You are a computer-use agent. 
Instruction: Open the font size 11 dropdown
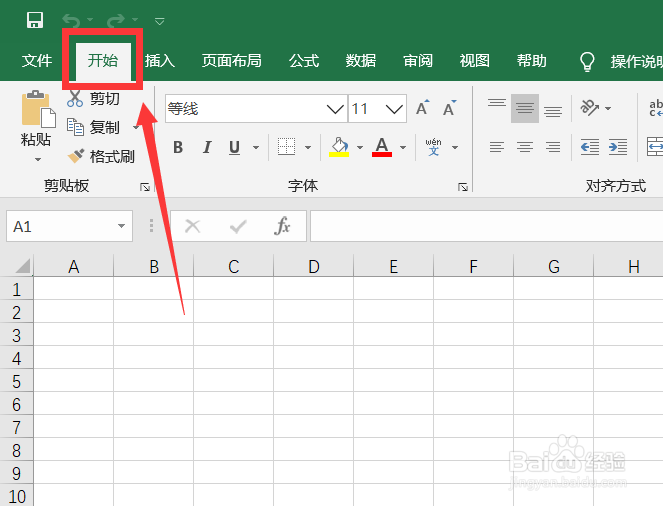[x=394, y=109]
